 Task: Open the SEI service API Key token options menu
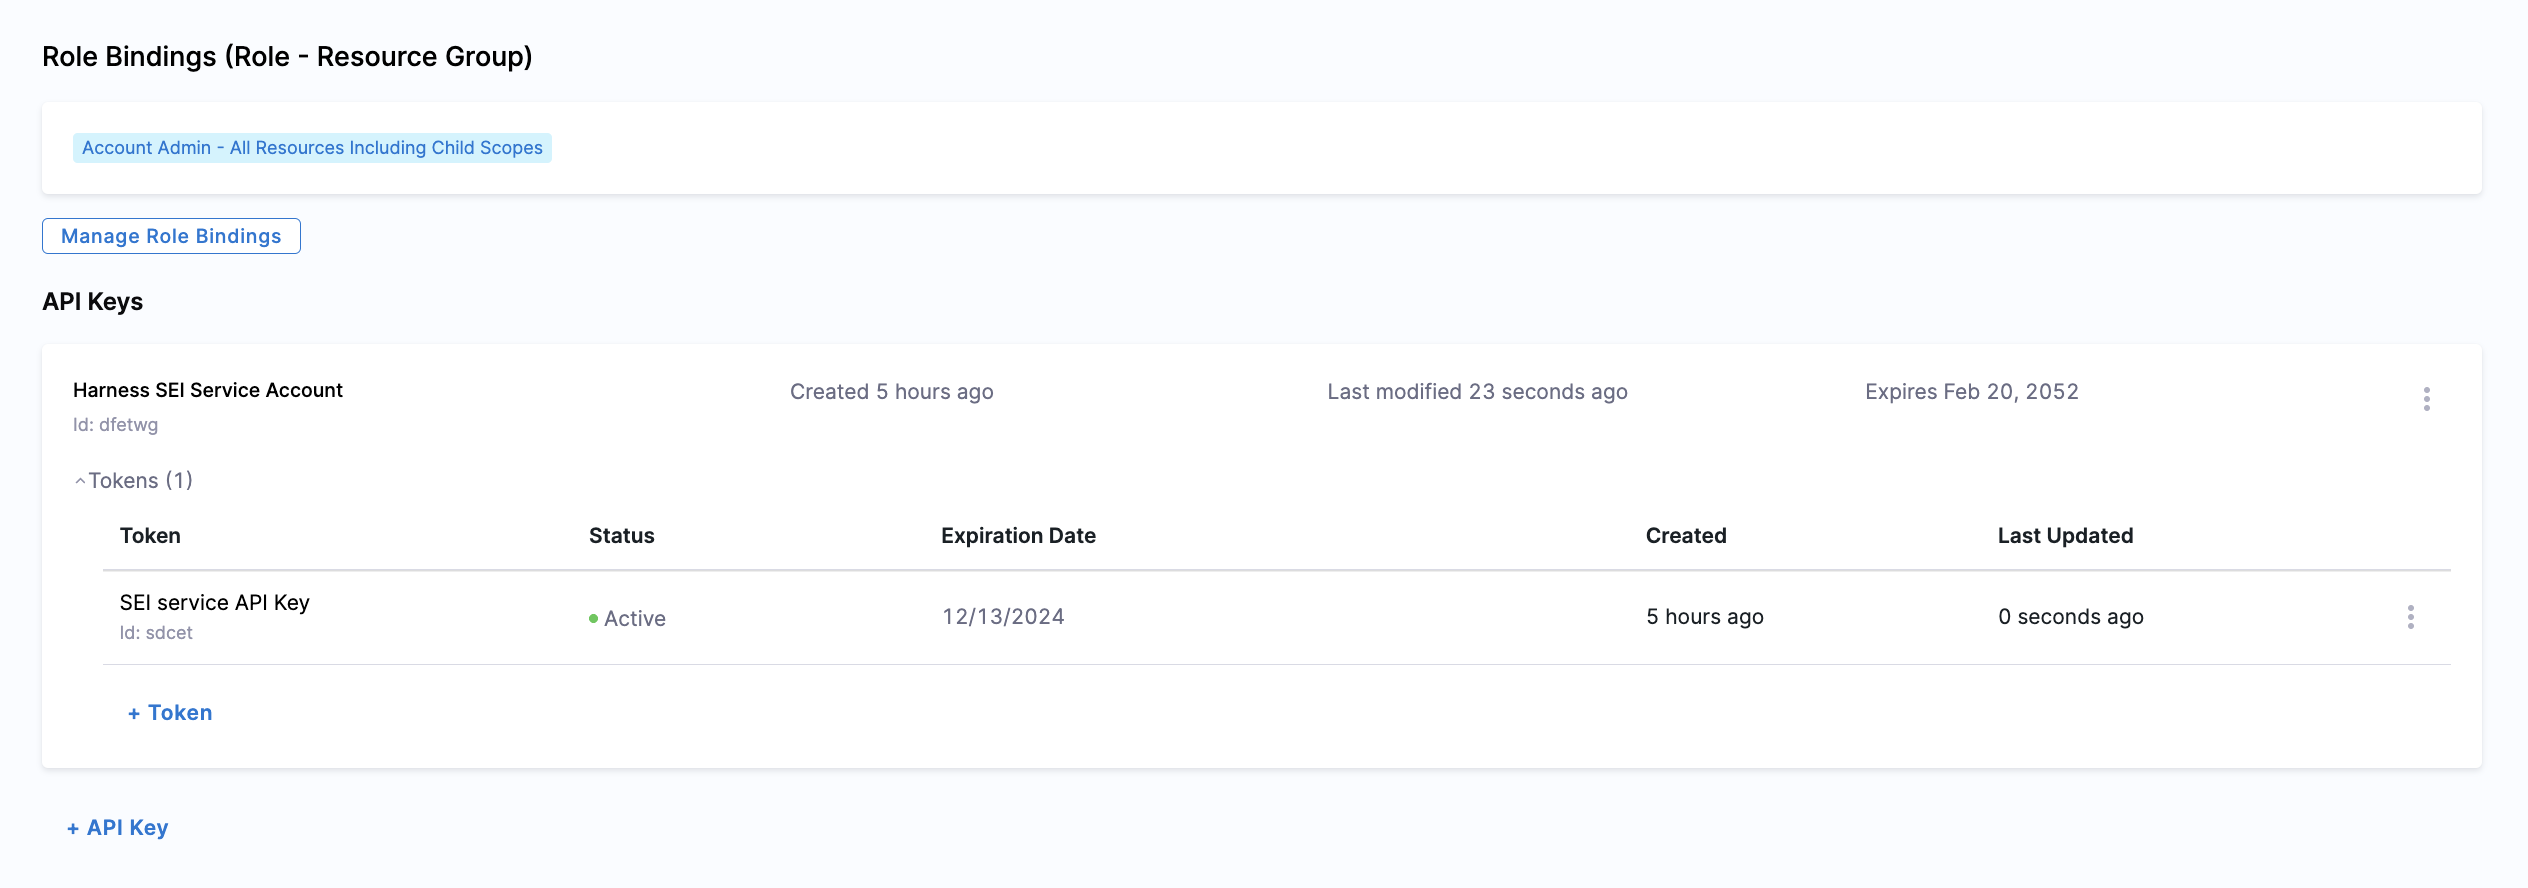point(2410,617)
